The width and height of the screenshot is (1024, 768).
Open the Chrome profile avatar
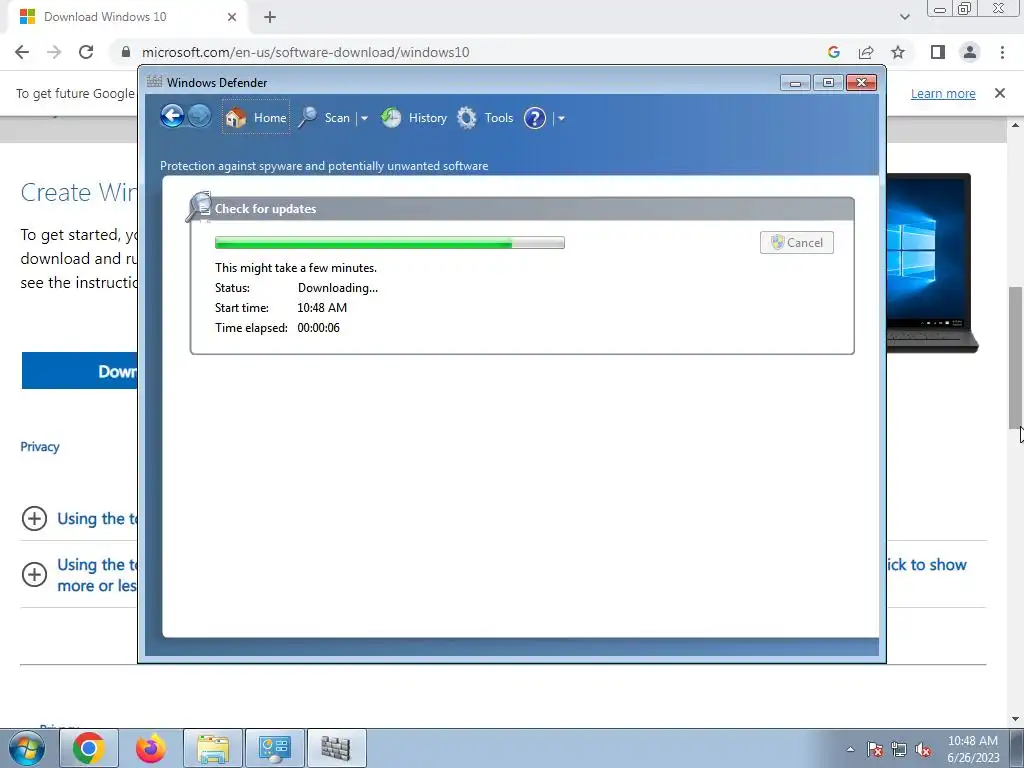tap(970, 52)
